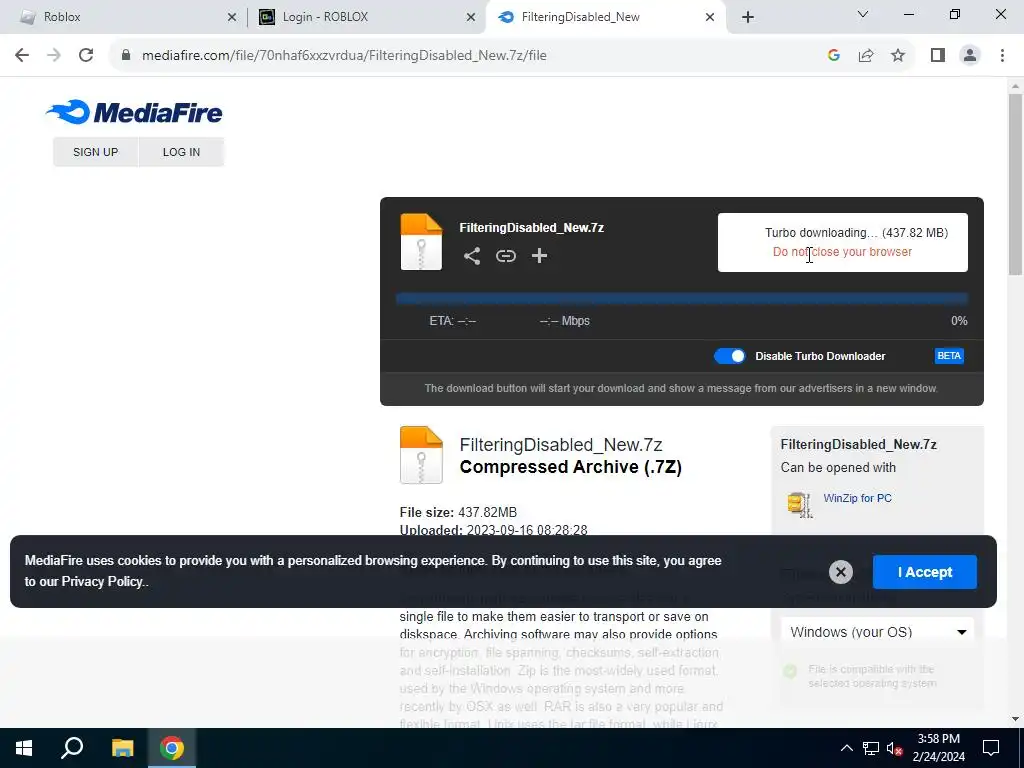
Task: Open the WinZip for PC link
Action: pos(857,498)
